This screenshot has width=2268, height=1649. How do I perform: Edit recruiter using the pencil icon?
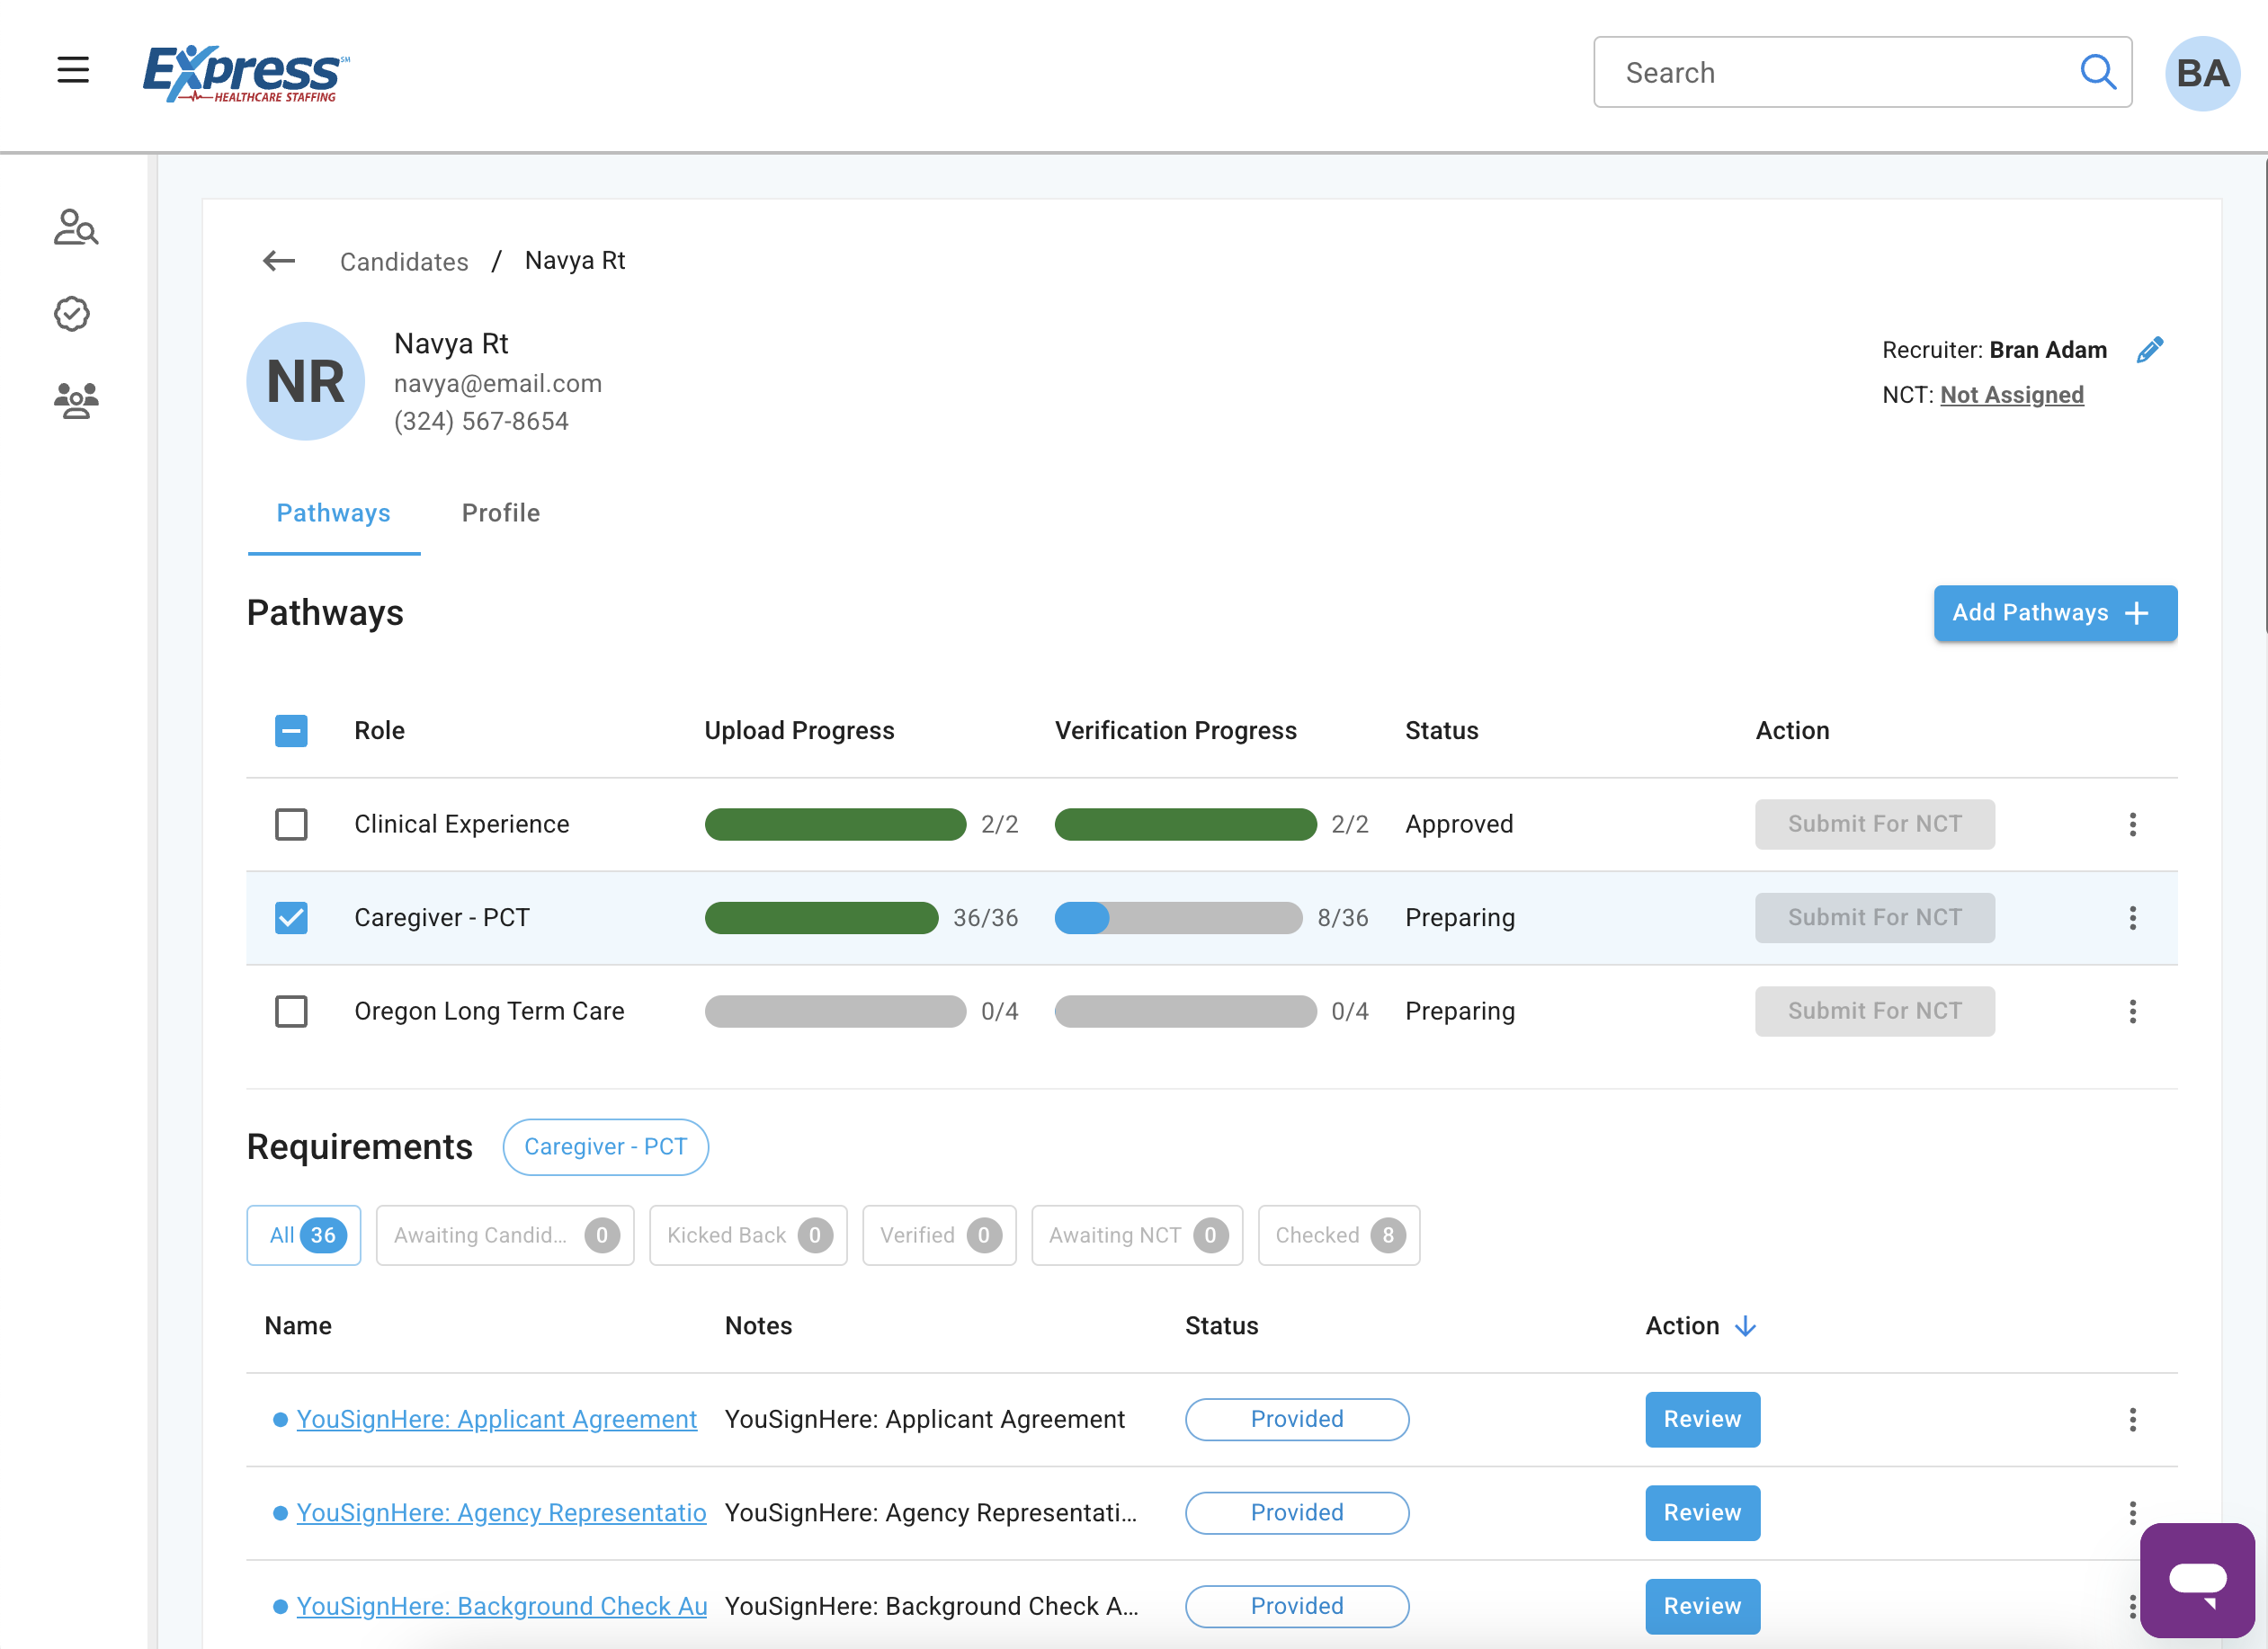2149,350
